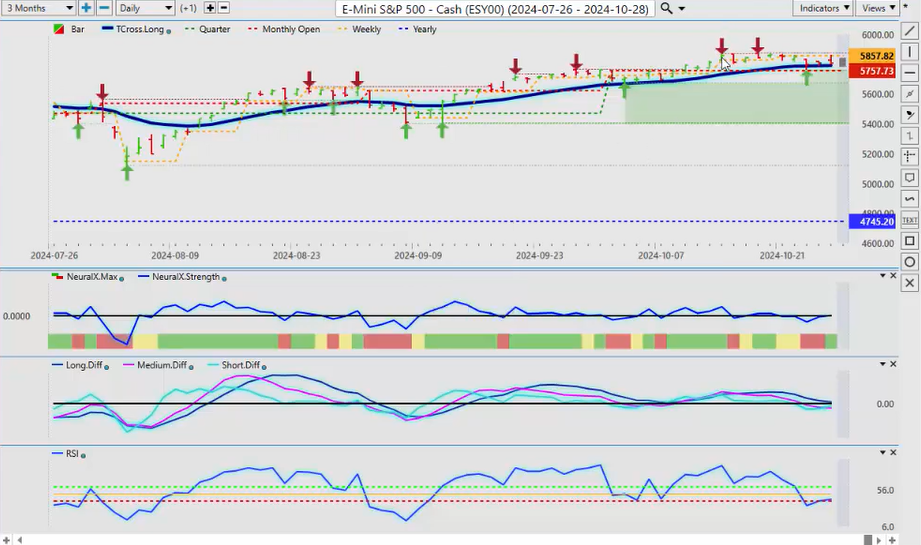Click the NeuralX.Strength legend label
921x545 pixels.
186,277
